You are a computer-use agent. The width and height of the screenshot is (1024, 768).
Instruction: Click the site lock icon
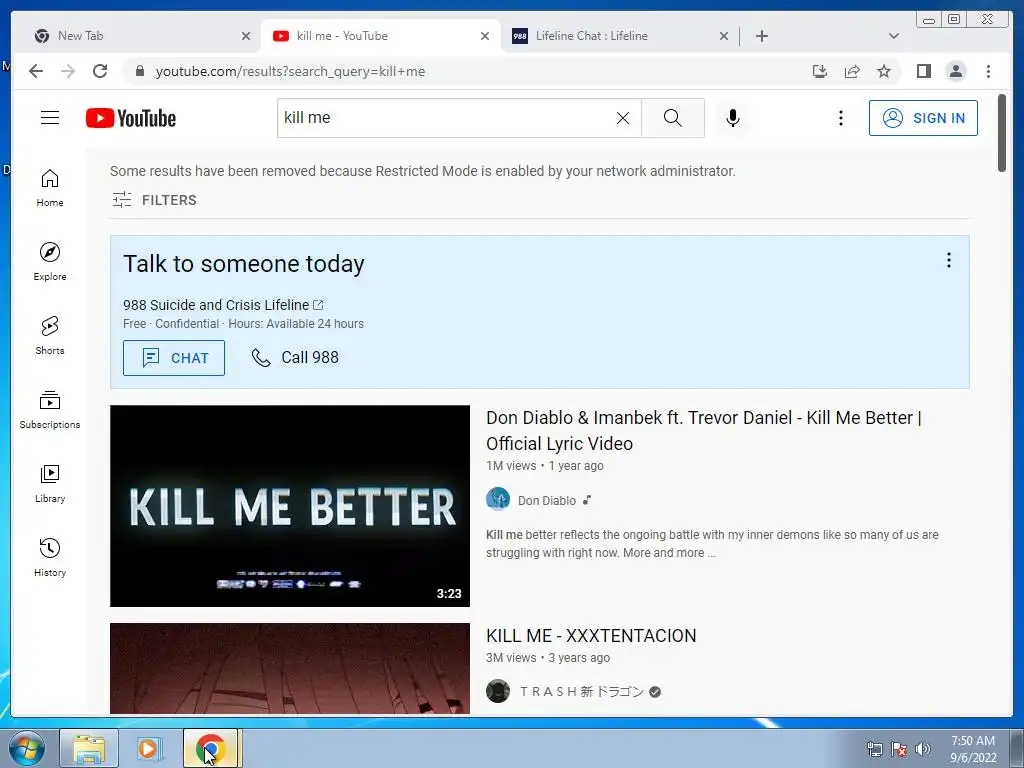click(x=139, y=71)
